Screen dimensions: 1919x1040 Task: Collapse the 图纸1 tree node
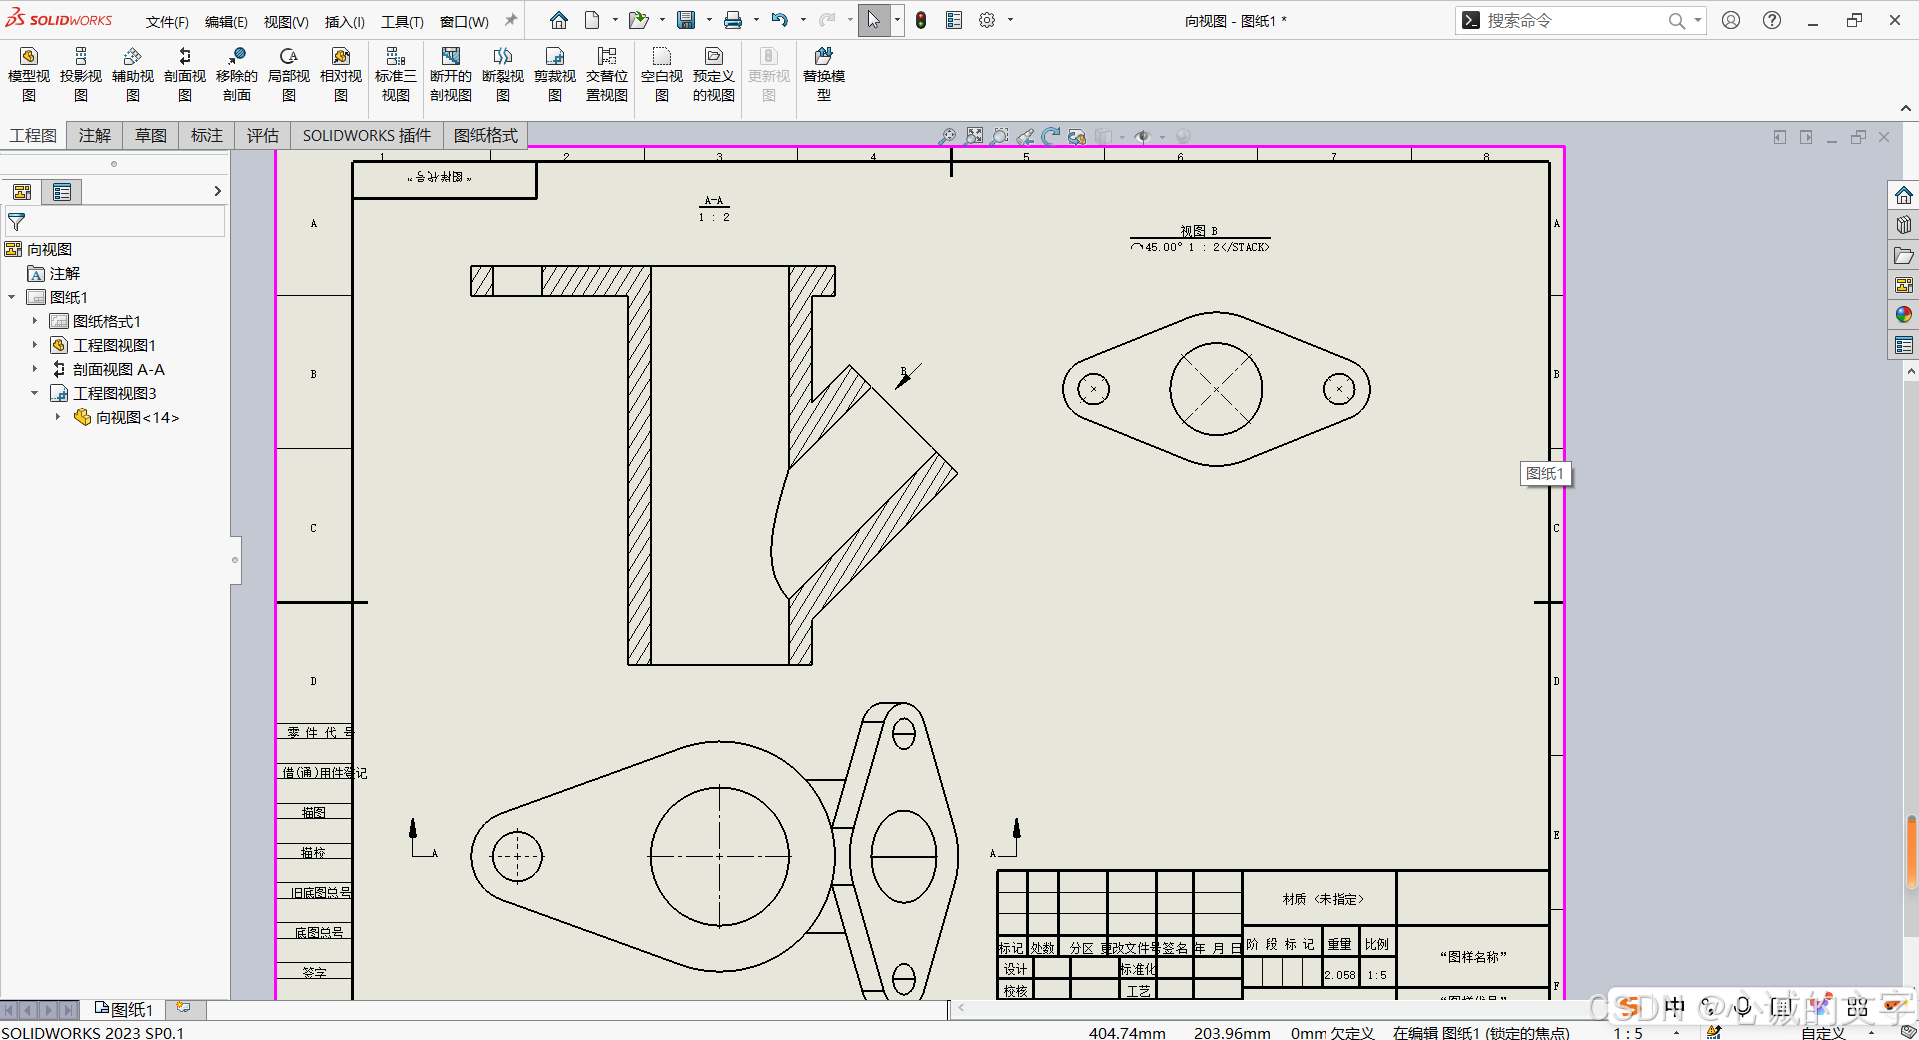(x=11, y=297)
